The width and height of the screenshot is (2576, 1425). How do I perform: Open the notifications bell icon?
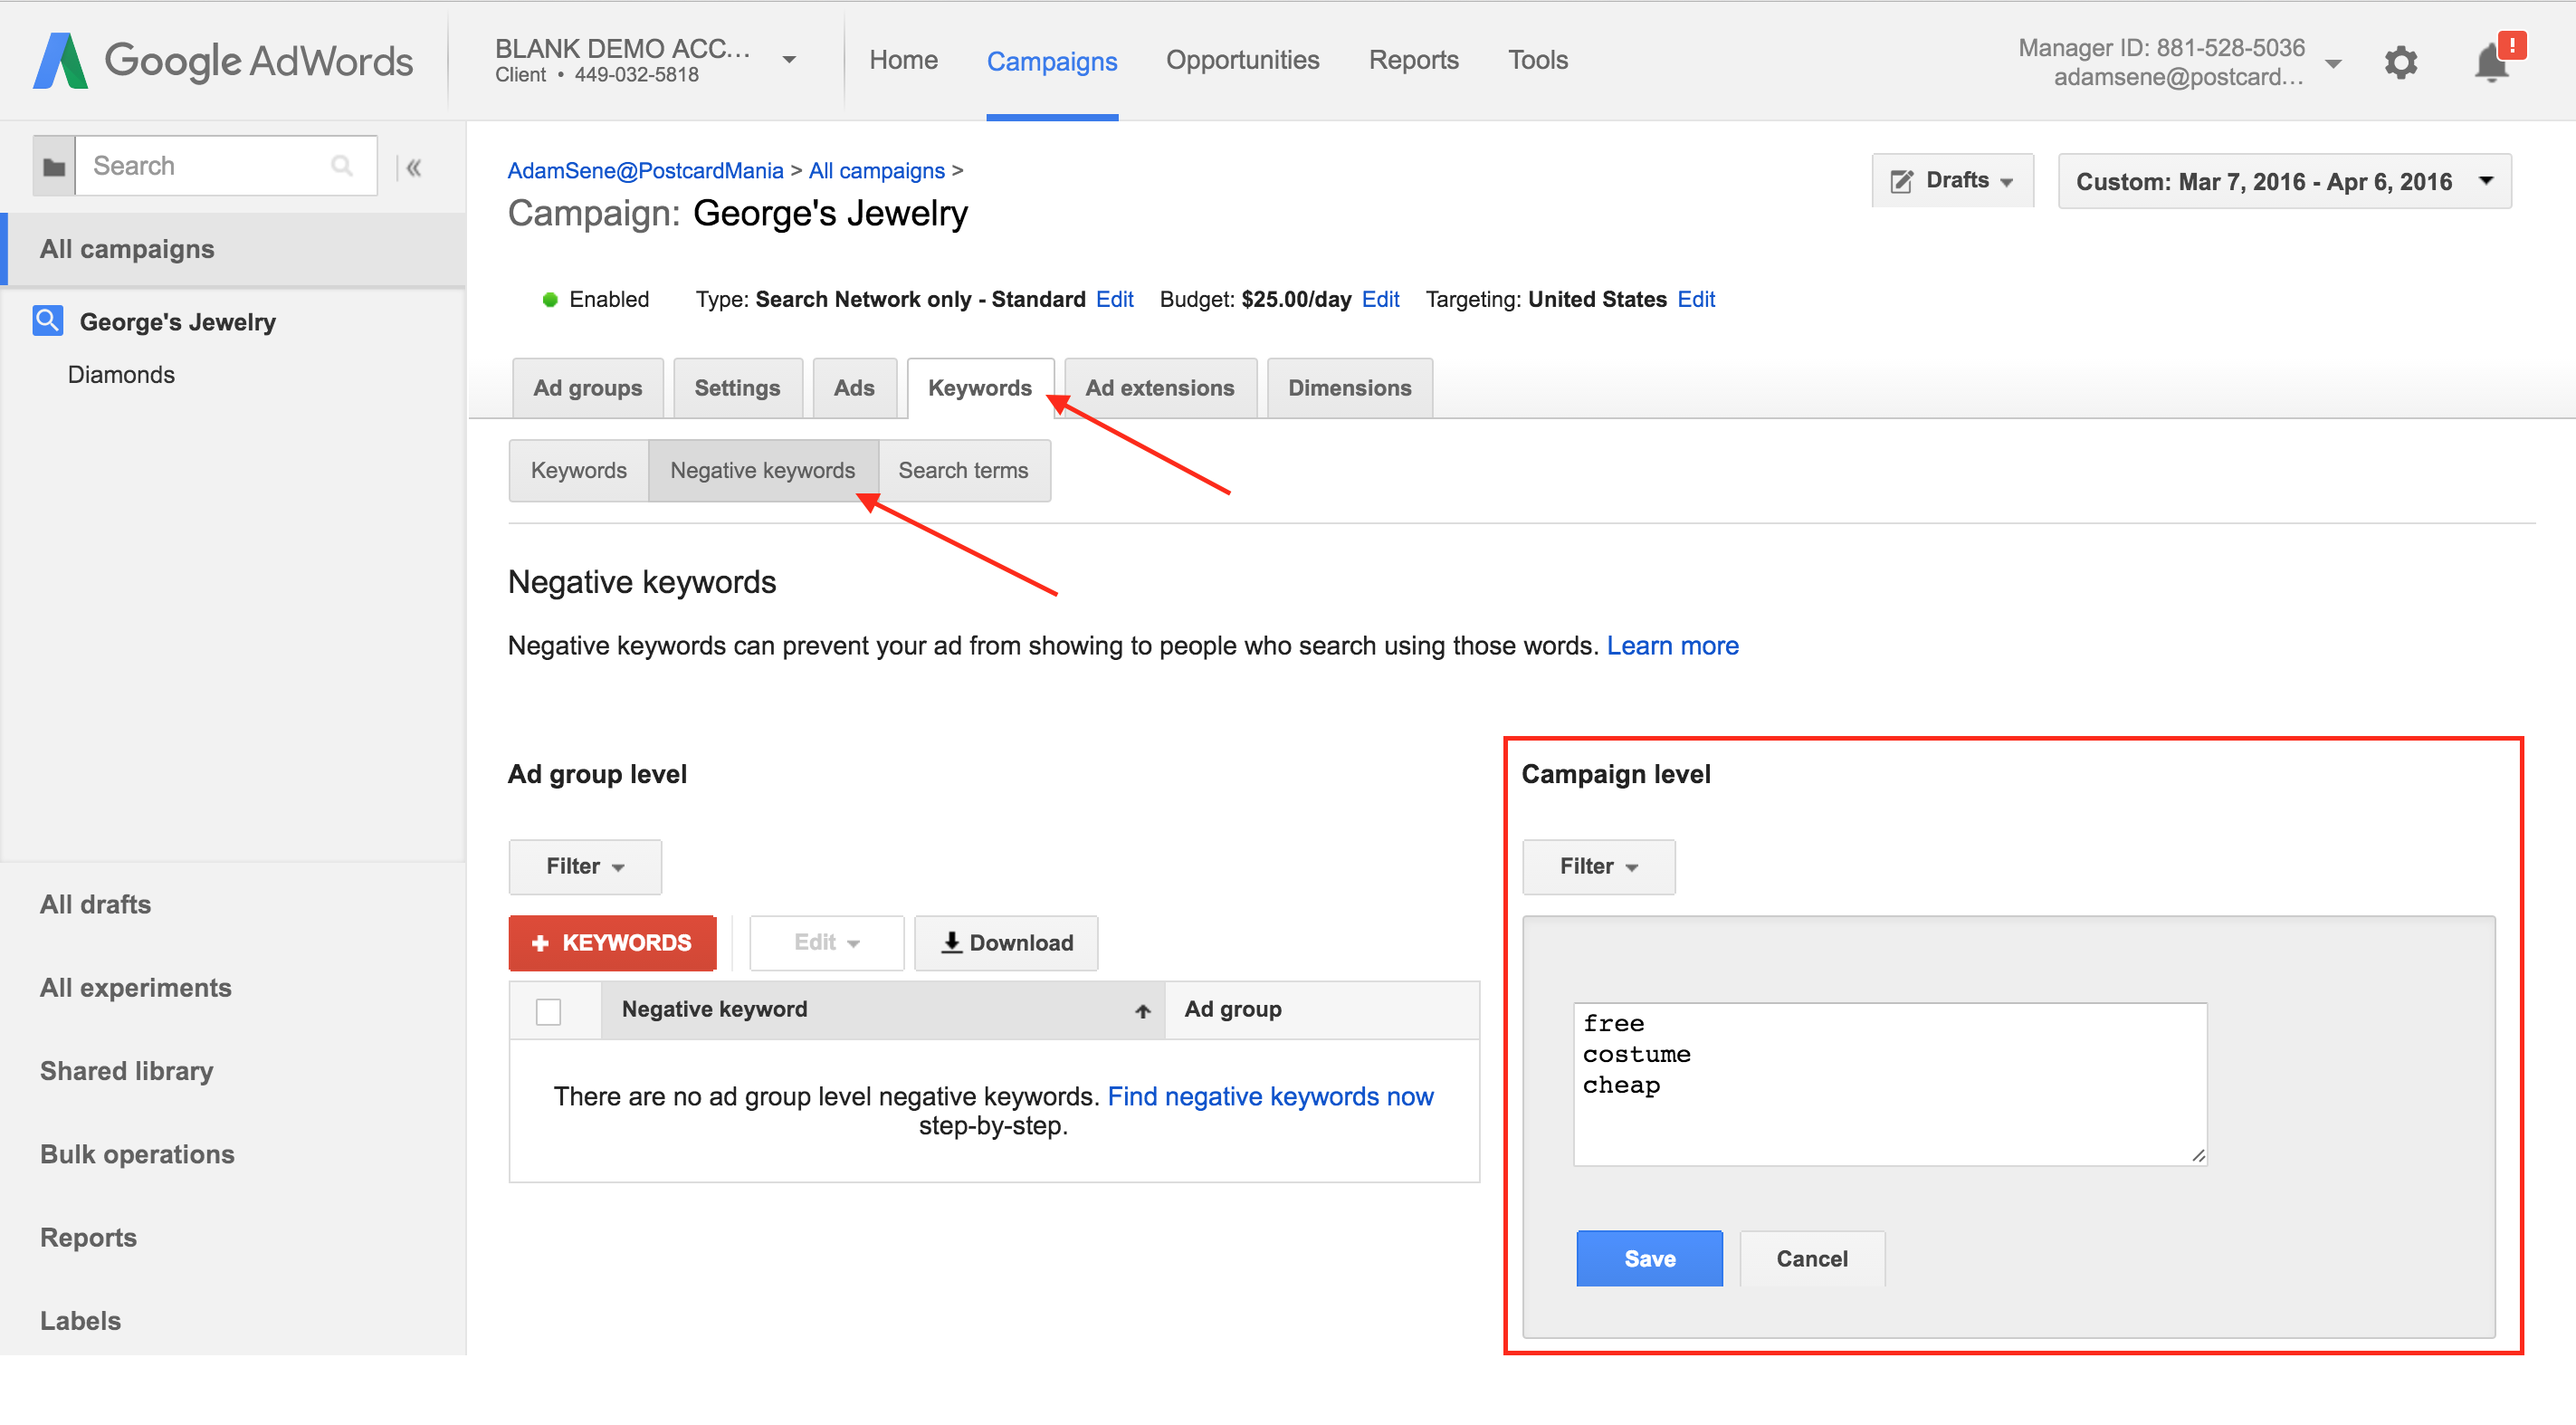click(x=2491, y=62)
